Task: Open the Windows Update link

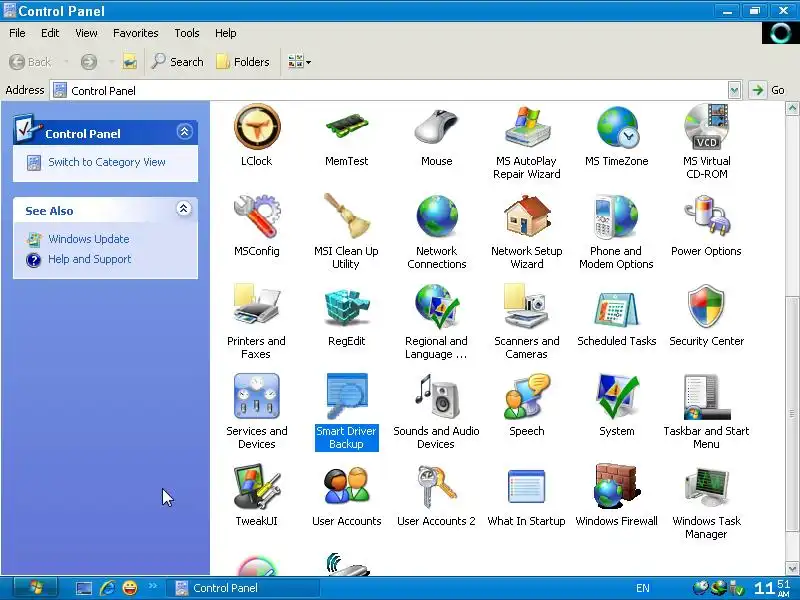Action: pos(89,239)
